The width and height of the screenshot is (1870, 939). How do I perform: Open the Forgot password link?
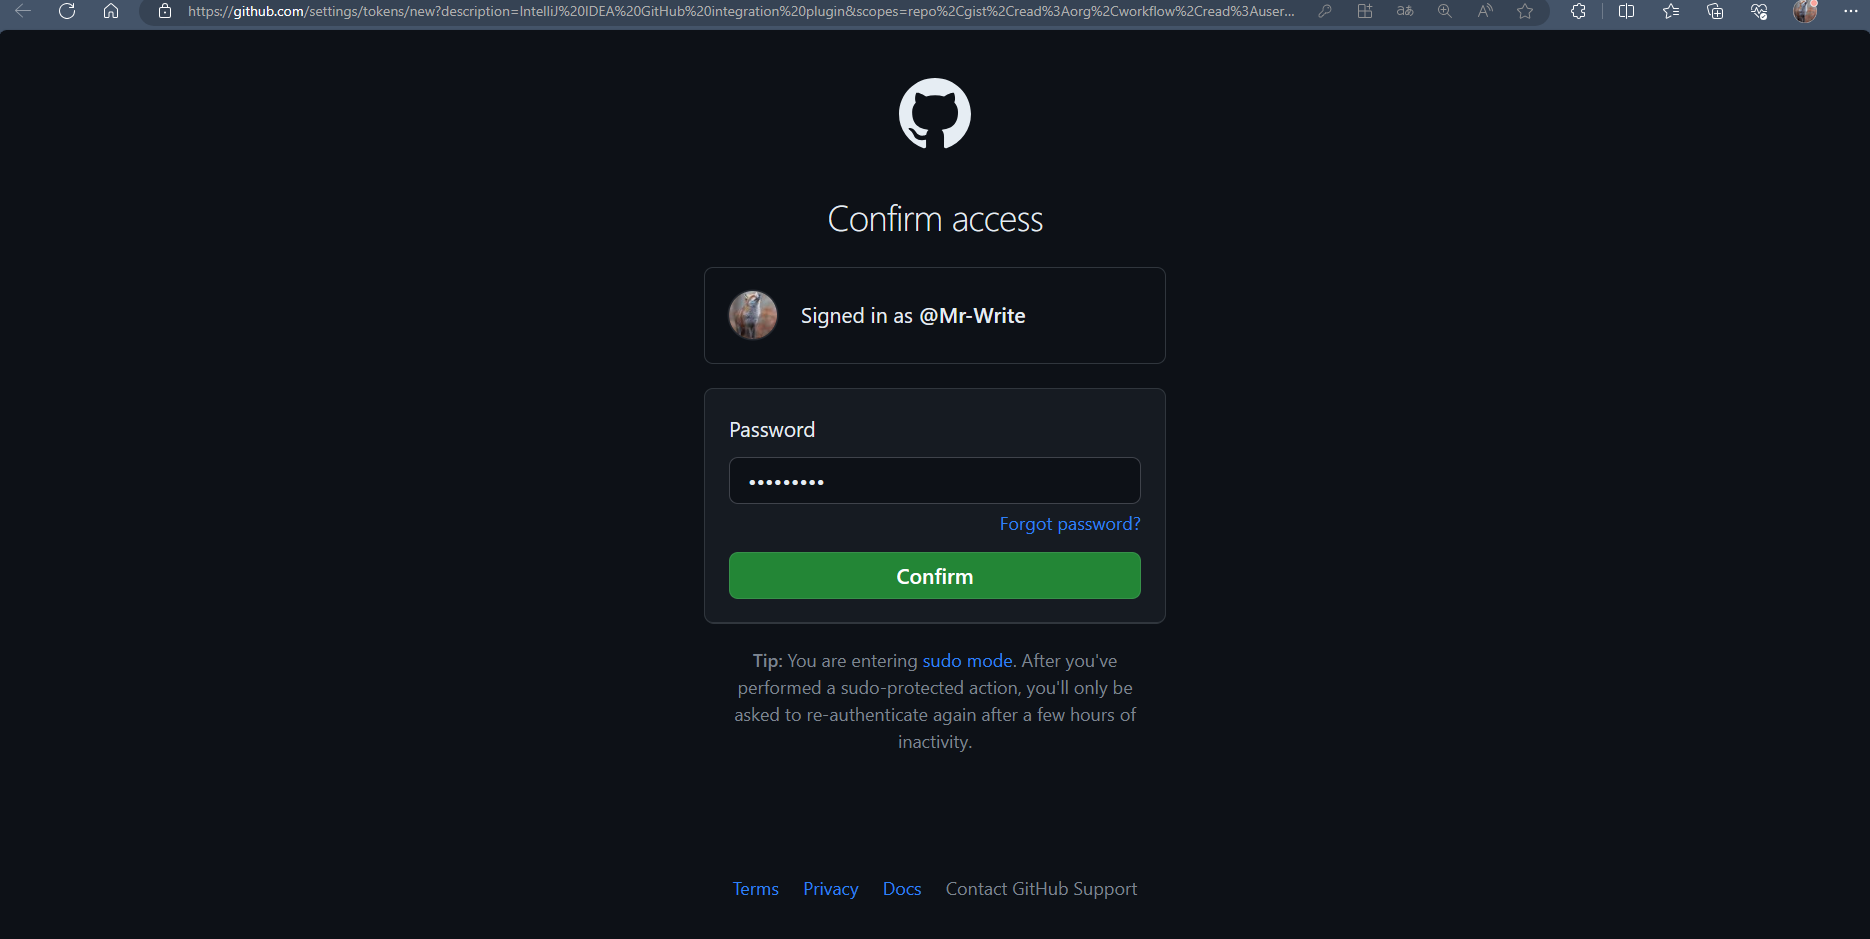[1070, 524]
